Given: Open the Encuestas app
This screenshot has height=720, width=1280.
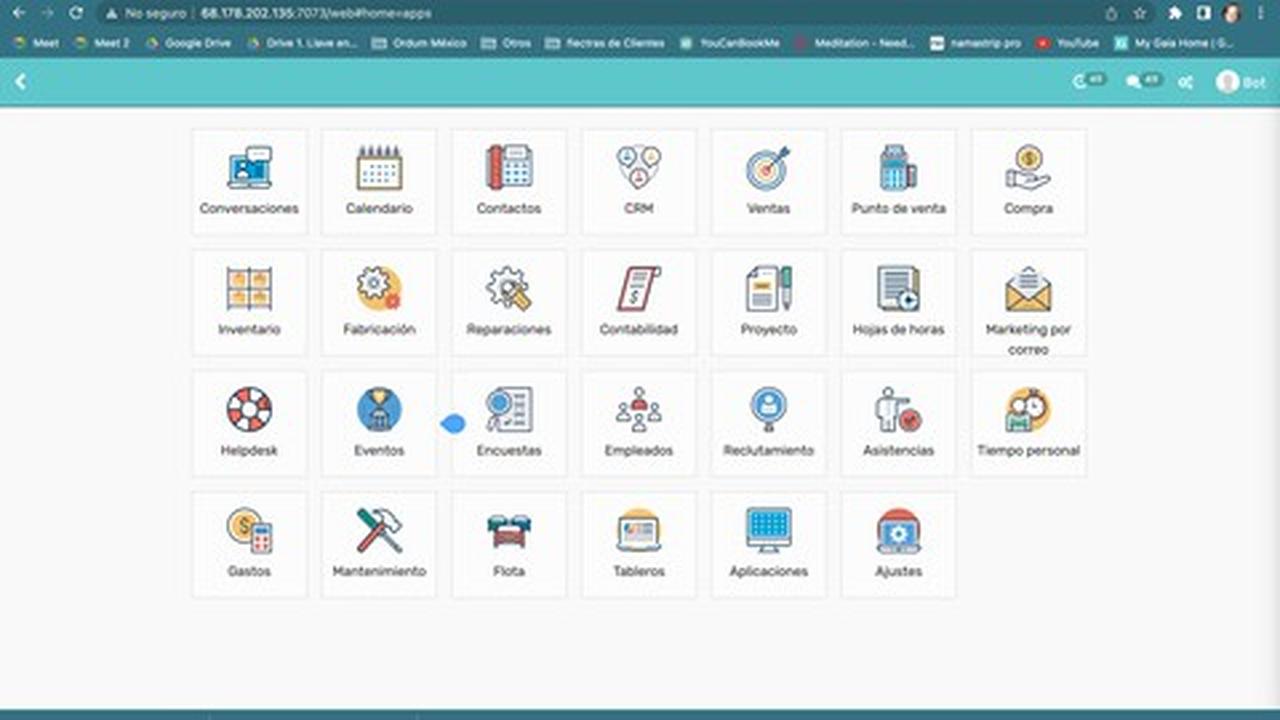Looking at the screenshot, I should tap(509, 423).
